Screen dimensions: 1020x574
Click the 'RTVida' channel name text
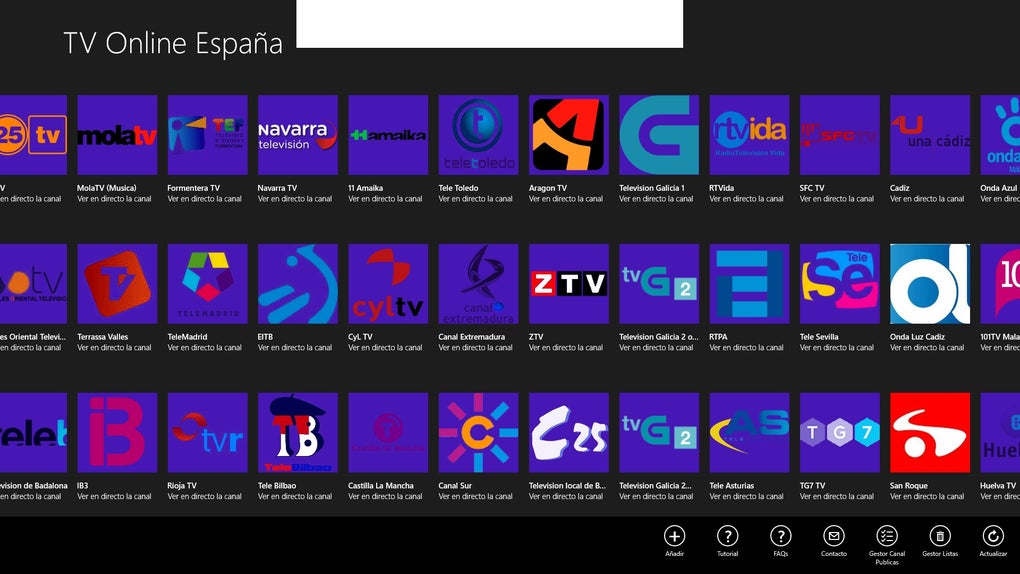point(721,188)
